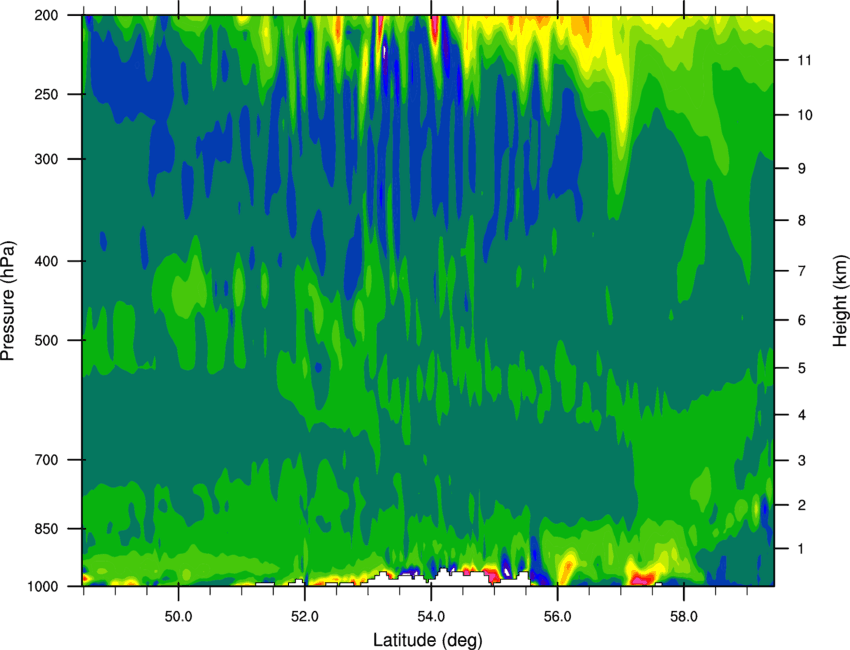Select the 1000 pressure tick label
The width and height of the screenshot is (850, 650).
(43, 587)
